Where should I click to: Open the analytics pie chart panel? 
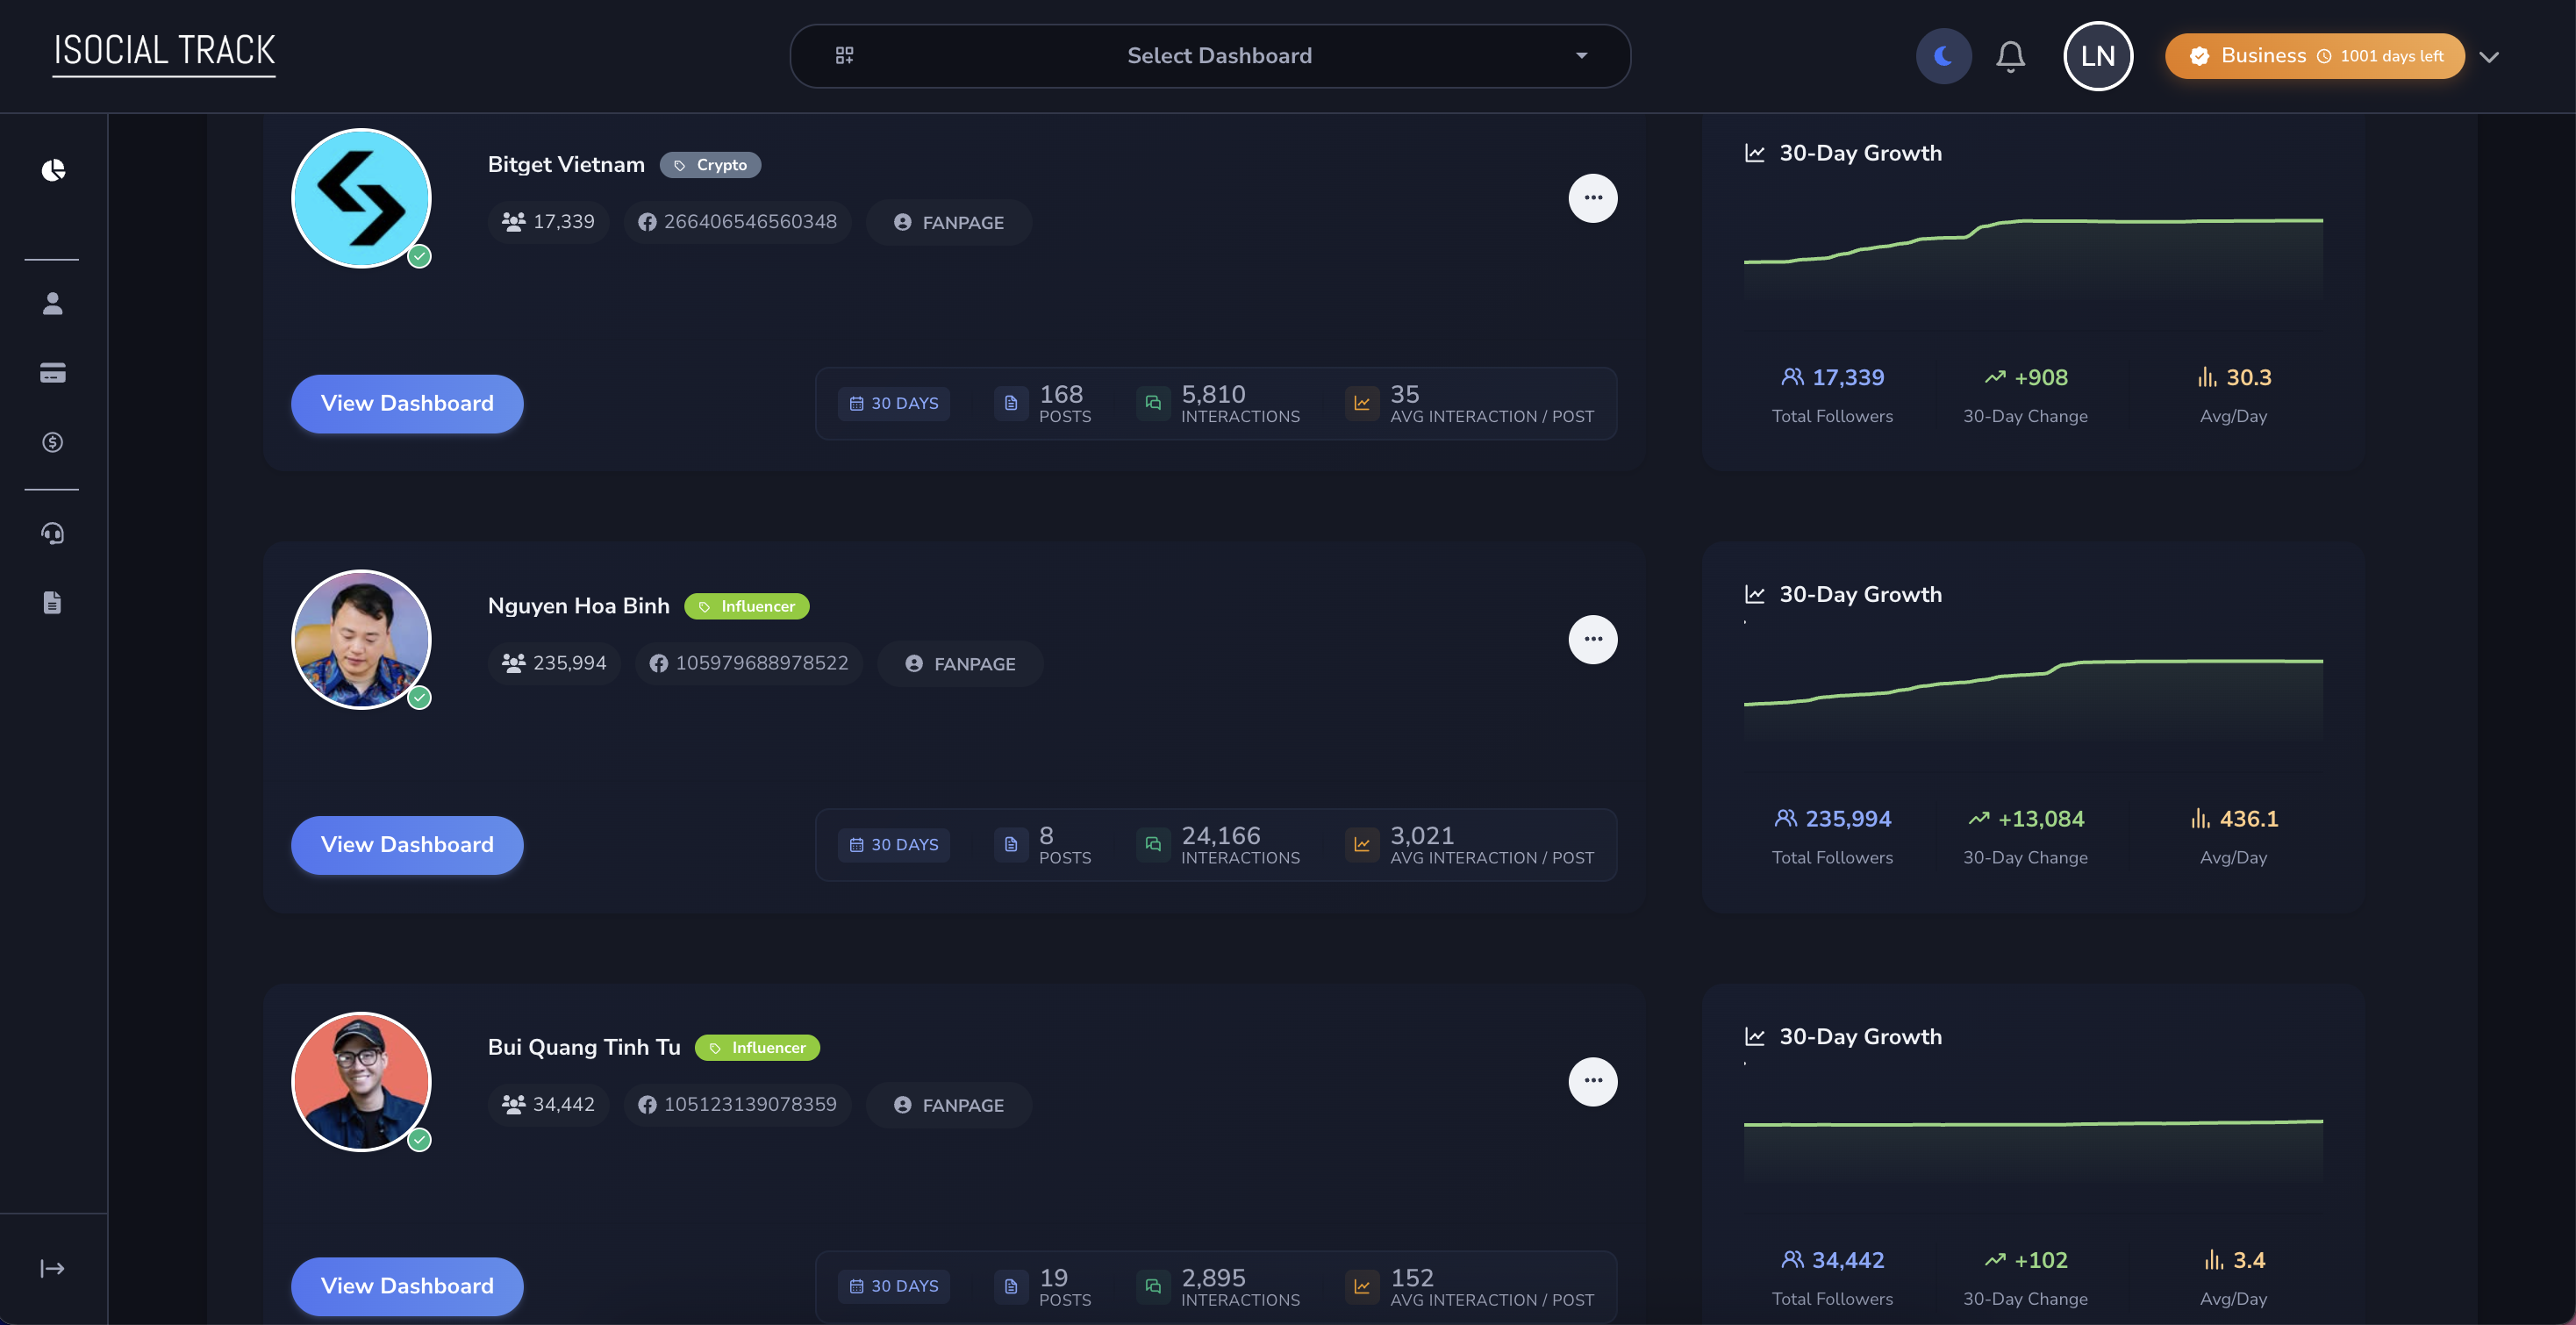click(x=53, y=170)
